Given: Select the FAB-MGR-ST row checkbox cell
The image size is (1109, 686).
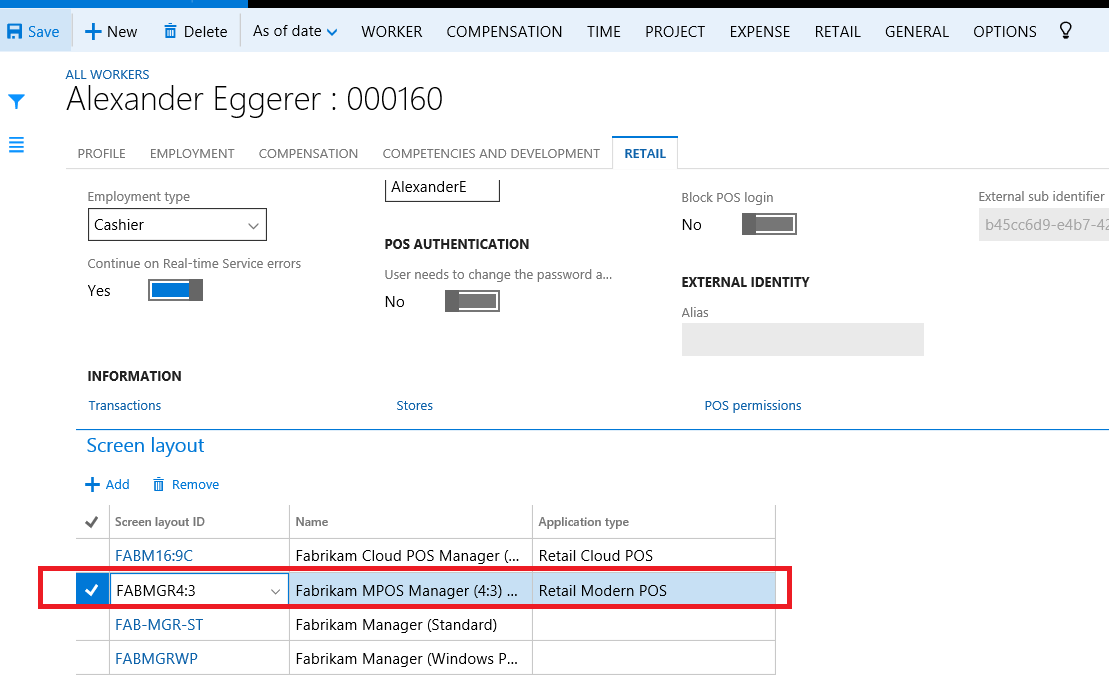Looking at the screenshot, I should point(93,624).
